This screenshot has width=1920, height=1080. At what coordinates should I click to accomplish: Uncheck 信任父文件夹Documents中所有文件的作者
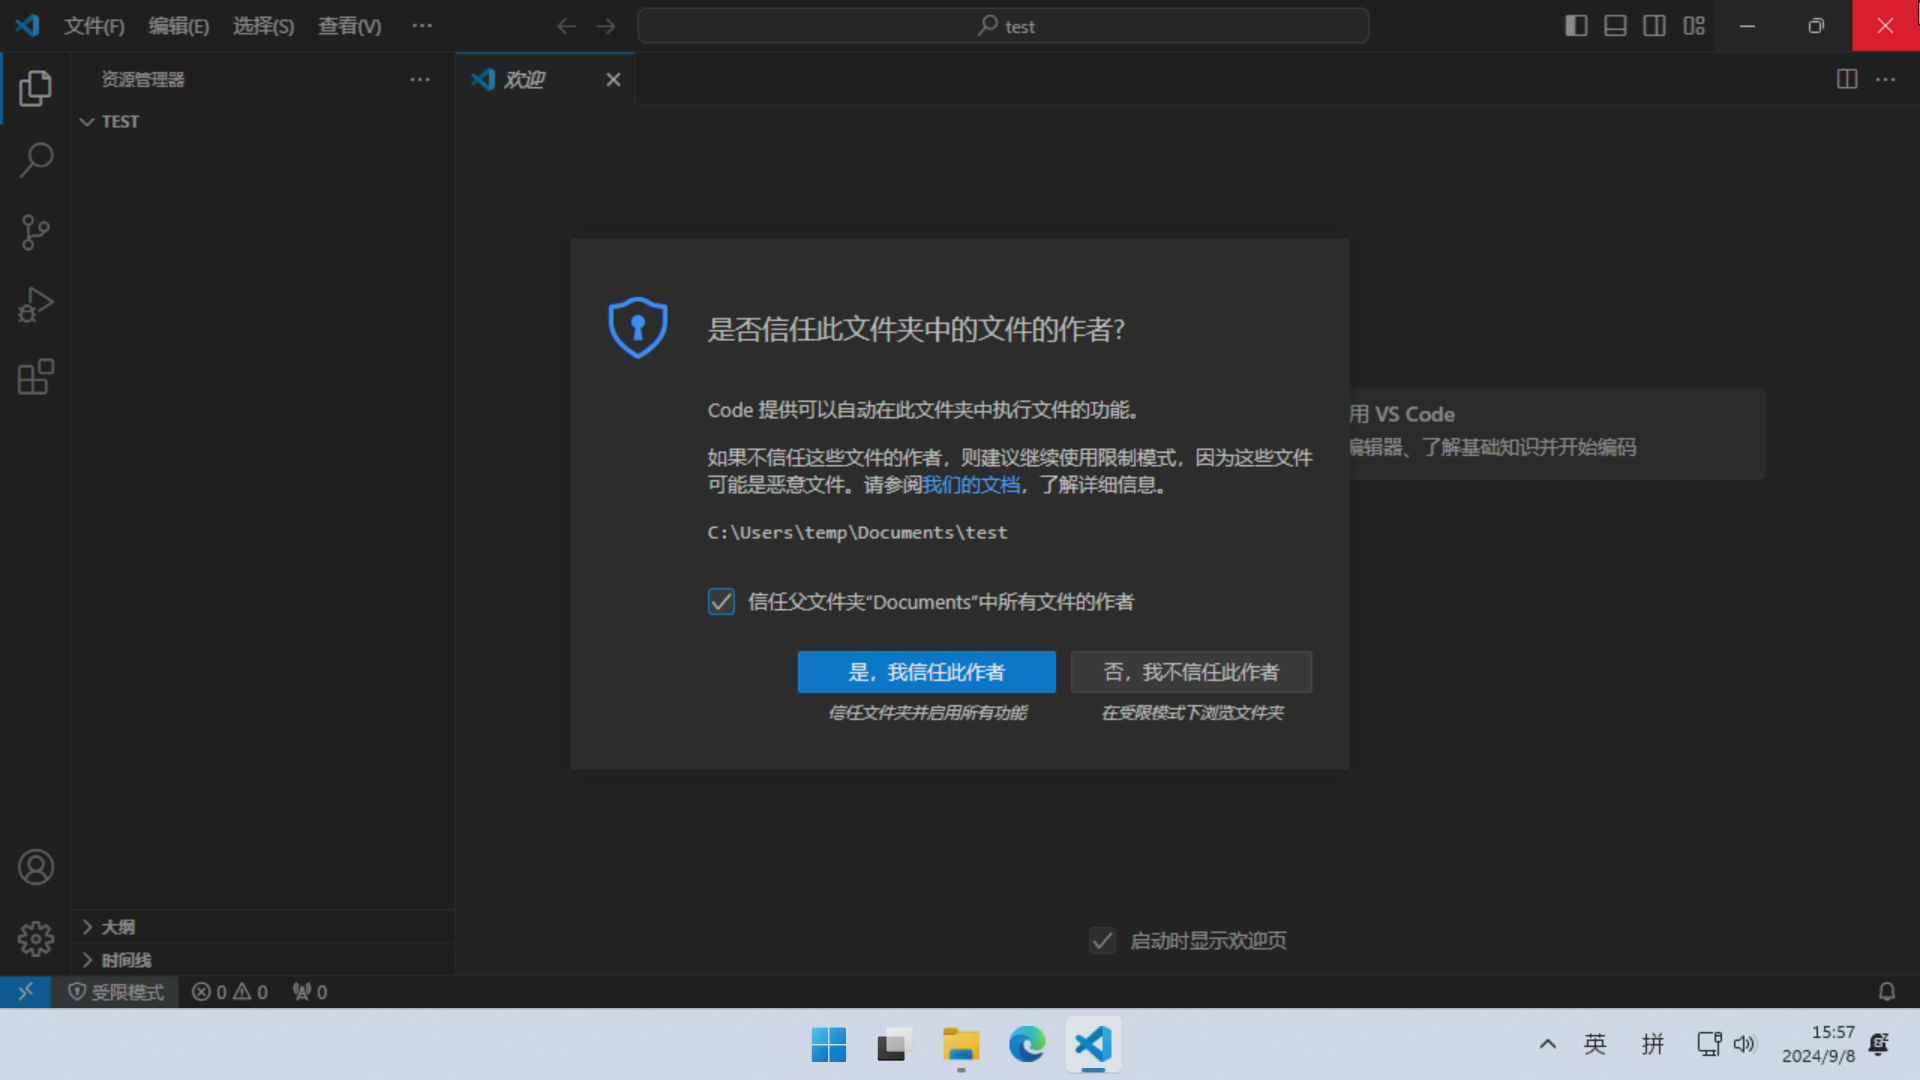(x=721, y=601)
